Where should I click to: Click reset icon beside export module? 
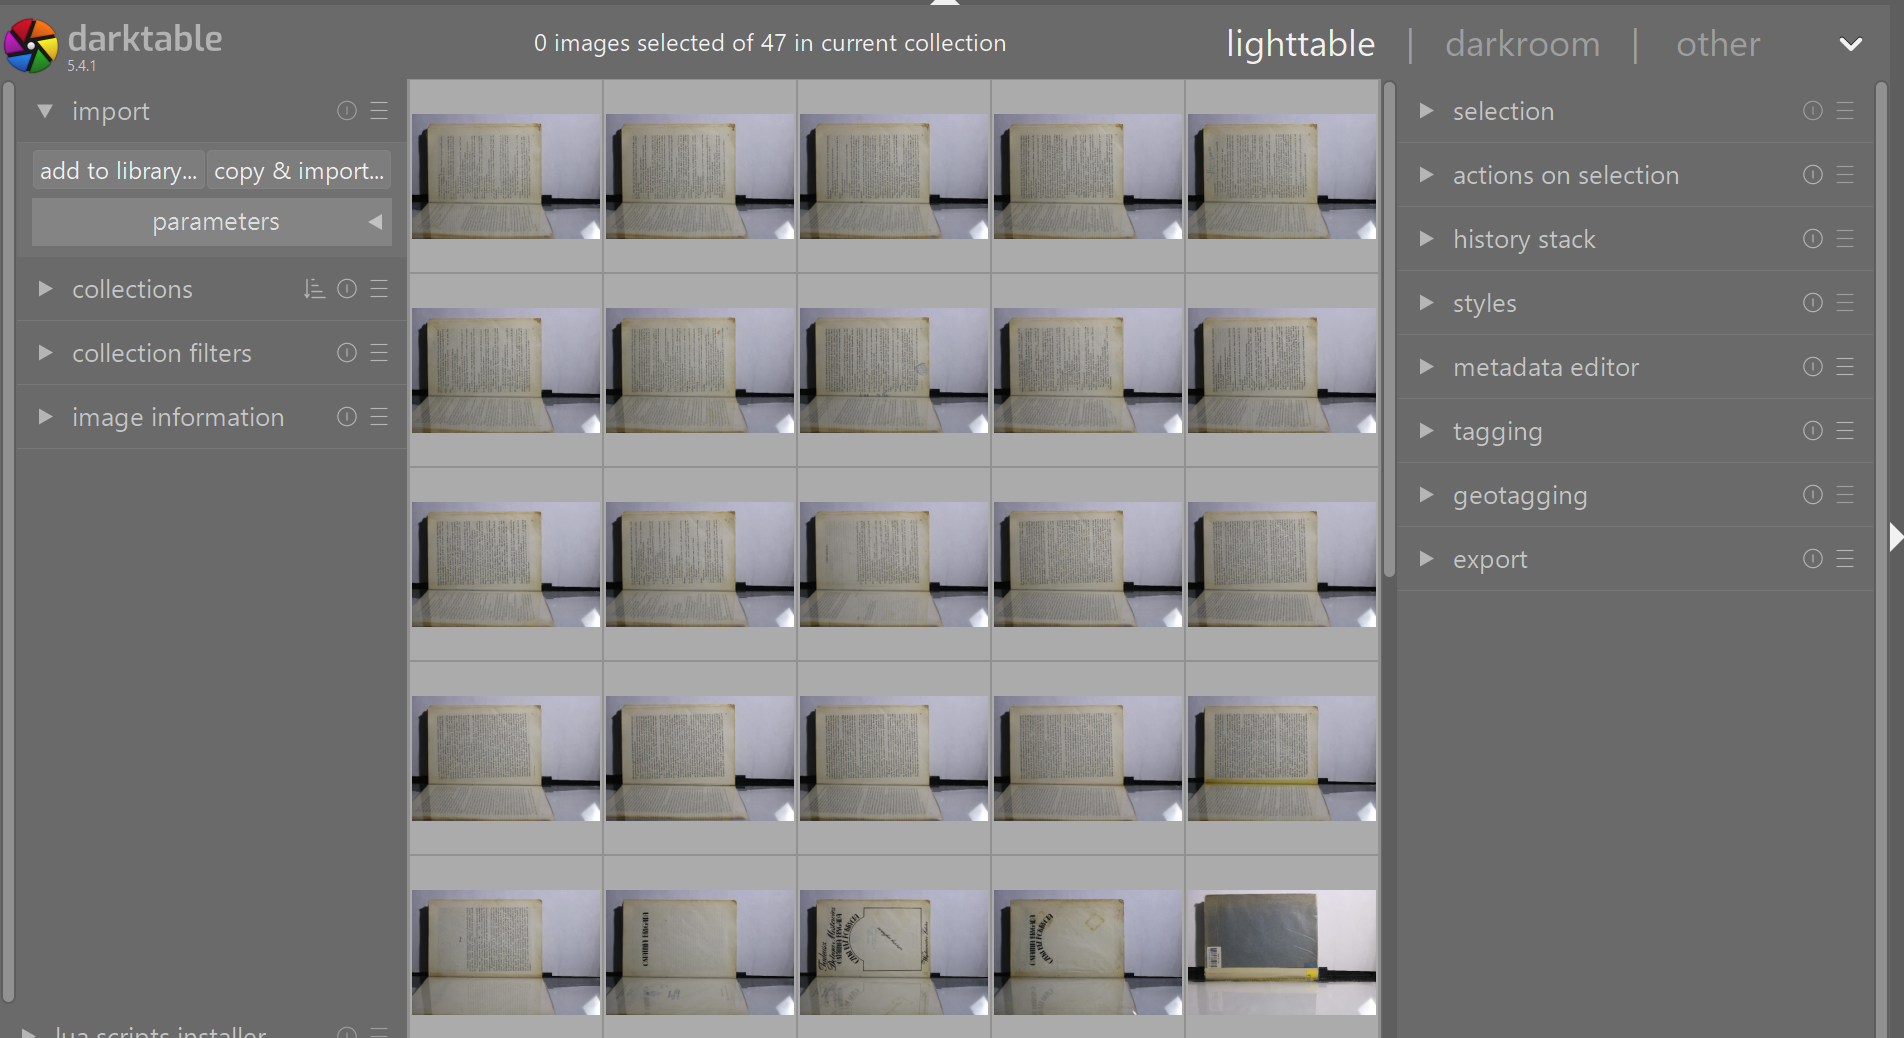pyautogui.click(x=1813, y=559)
